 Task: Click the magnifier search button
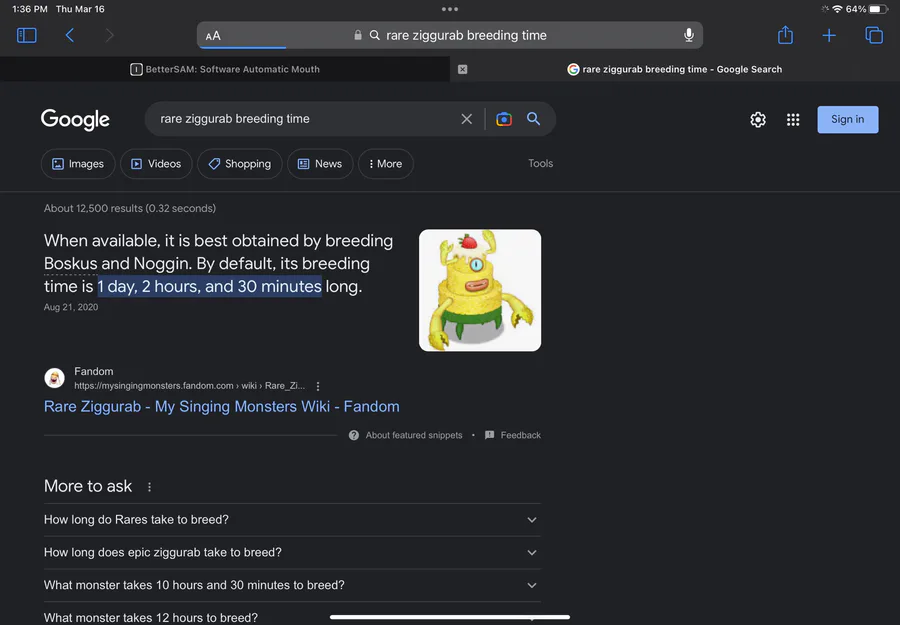533,119
